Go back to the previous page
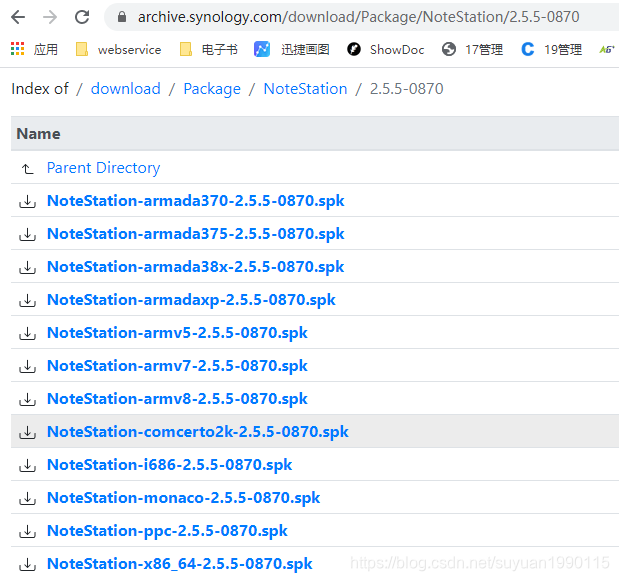 coord(18,17)
